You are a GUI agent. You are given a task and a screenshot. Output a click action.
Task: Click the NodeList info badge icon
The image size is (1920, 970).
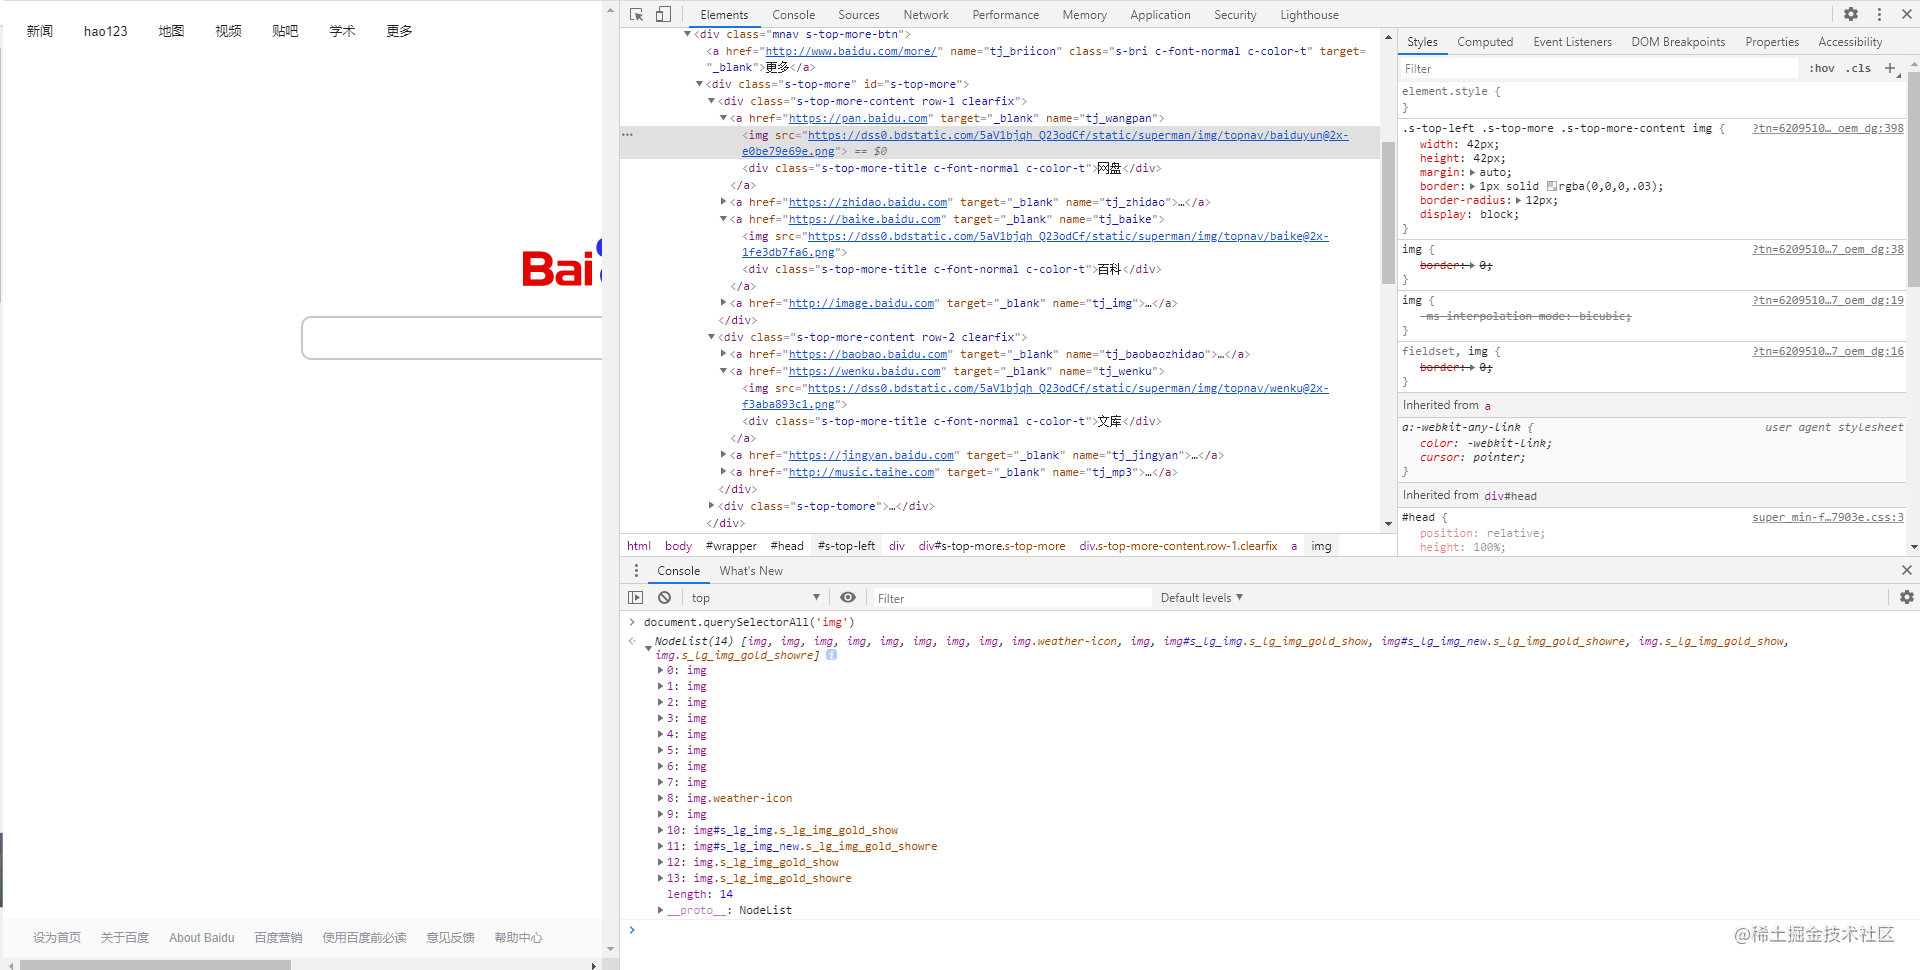pyautogui.click(x=831, y=655)
